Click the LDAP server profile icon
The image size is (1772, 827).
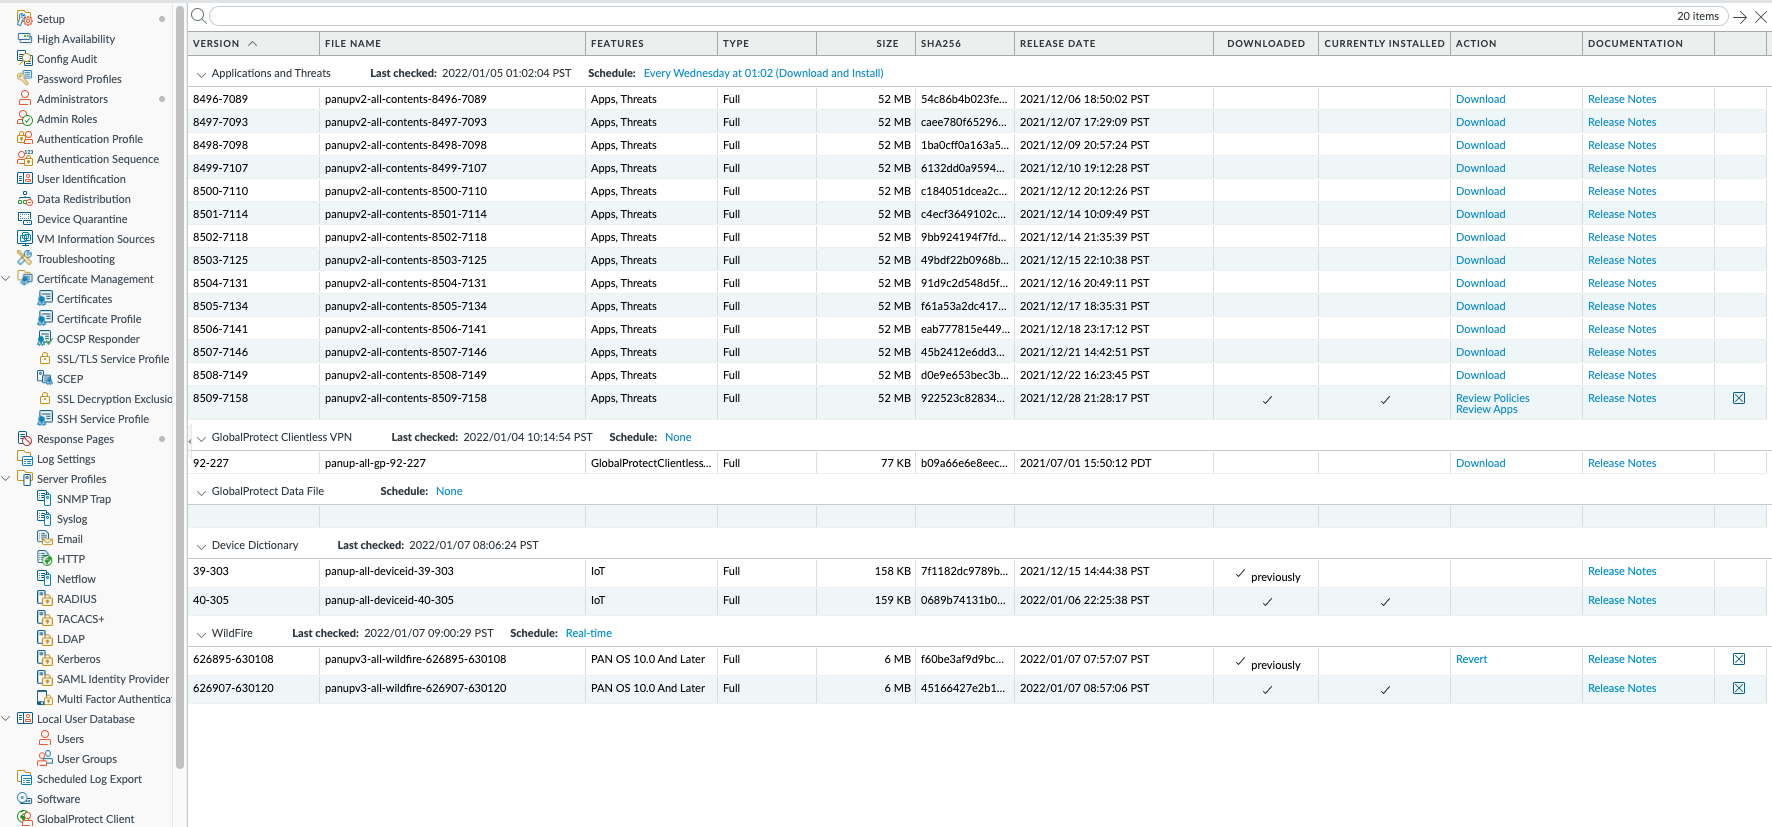(45, 639)
